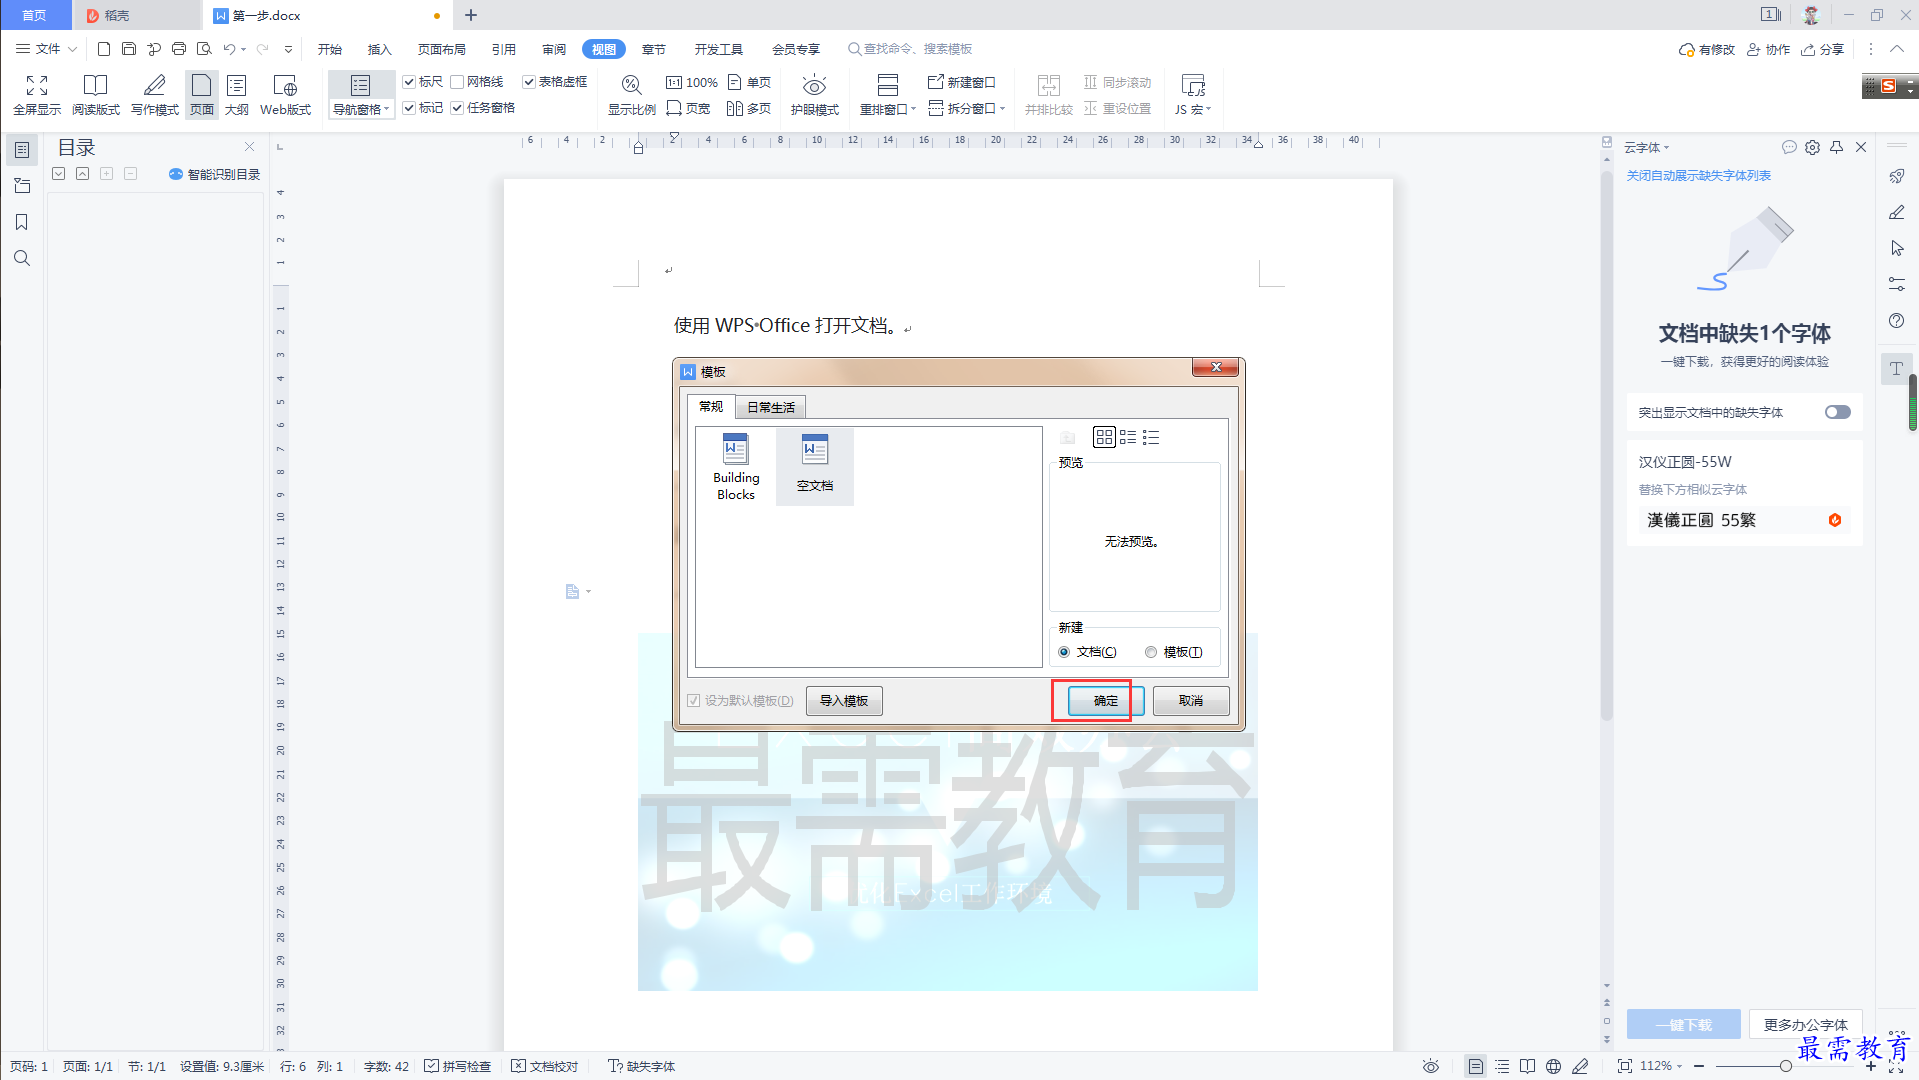
Task: Toggle table dashed borders checkbox
Action: tap(529, 82)
